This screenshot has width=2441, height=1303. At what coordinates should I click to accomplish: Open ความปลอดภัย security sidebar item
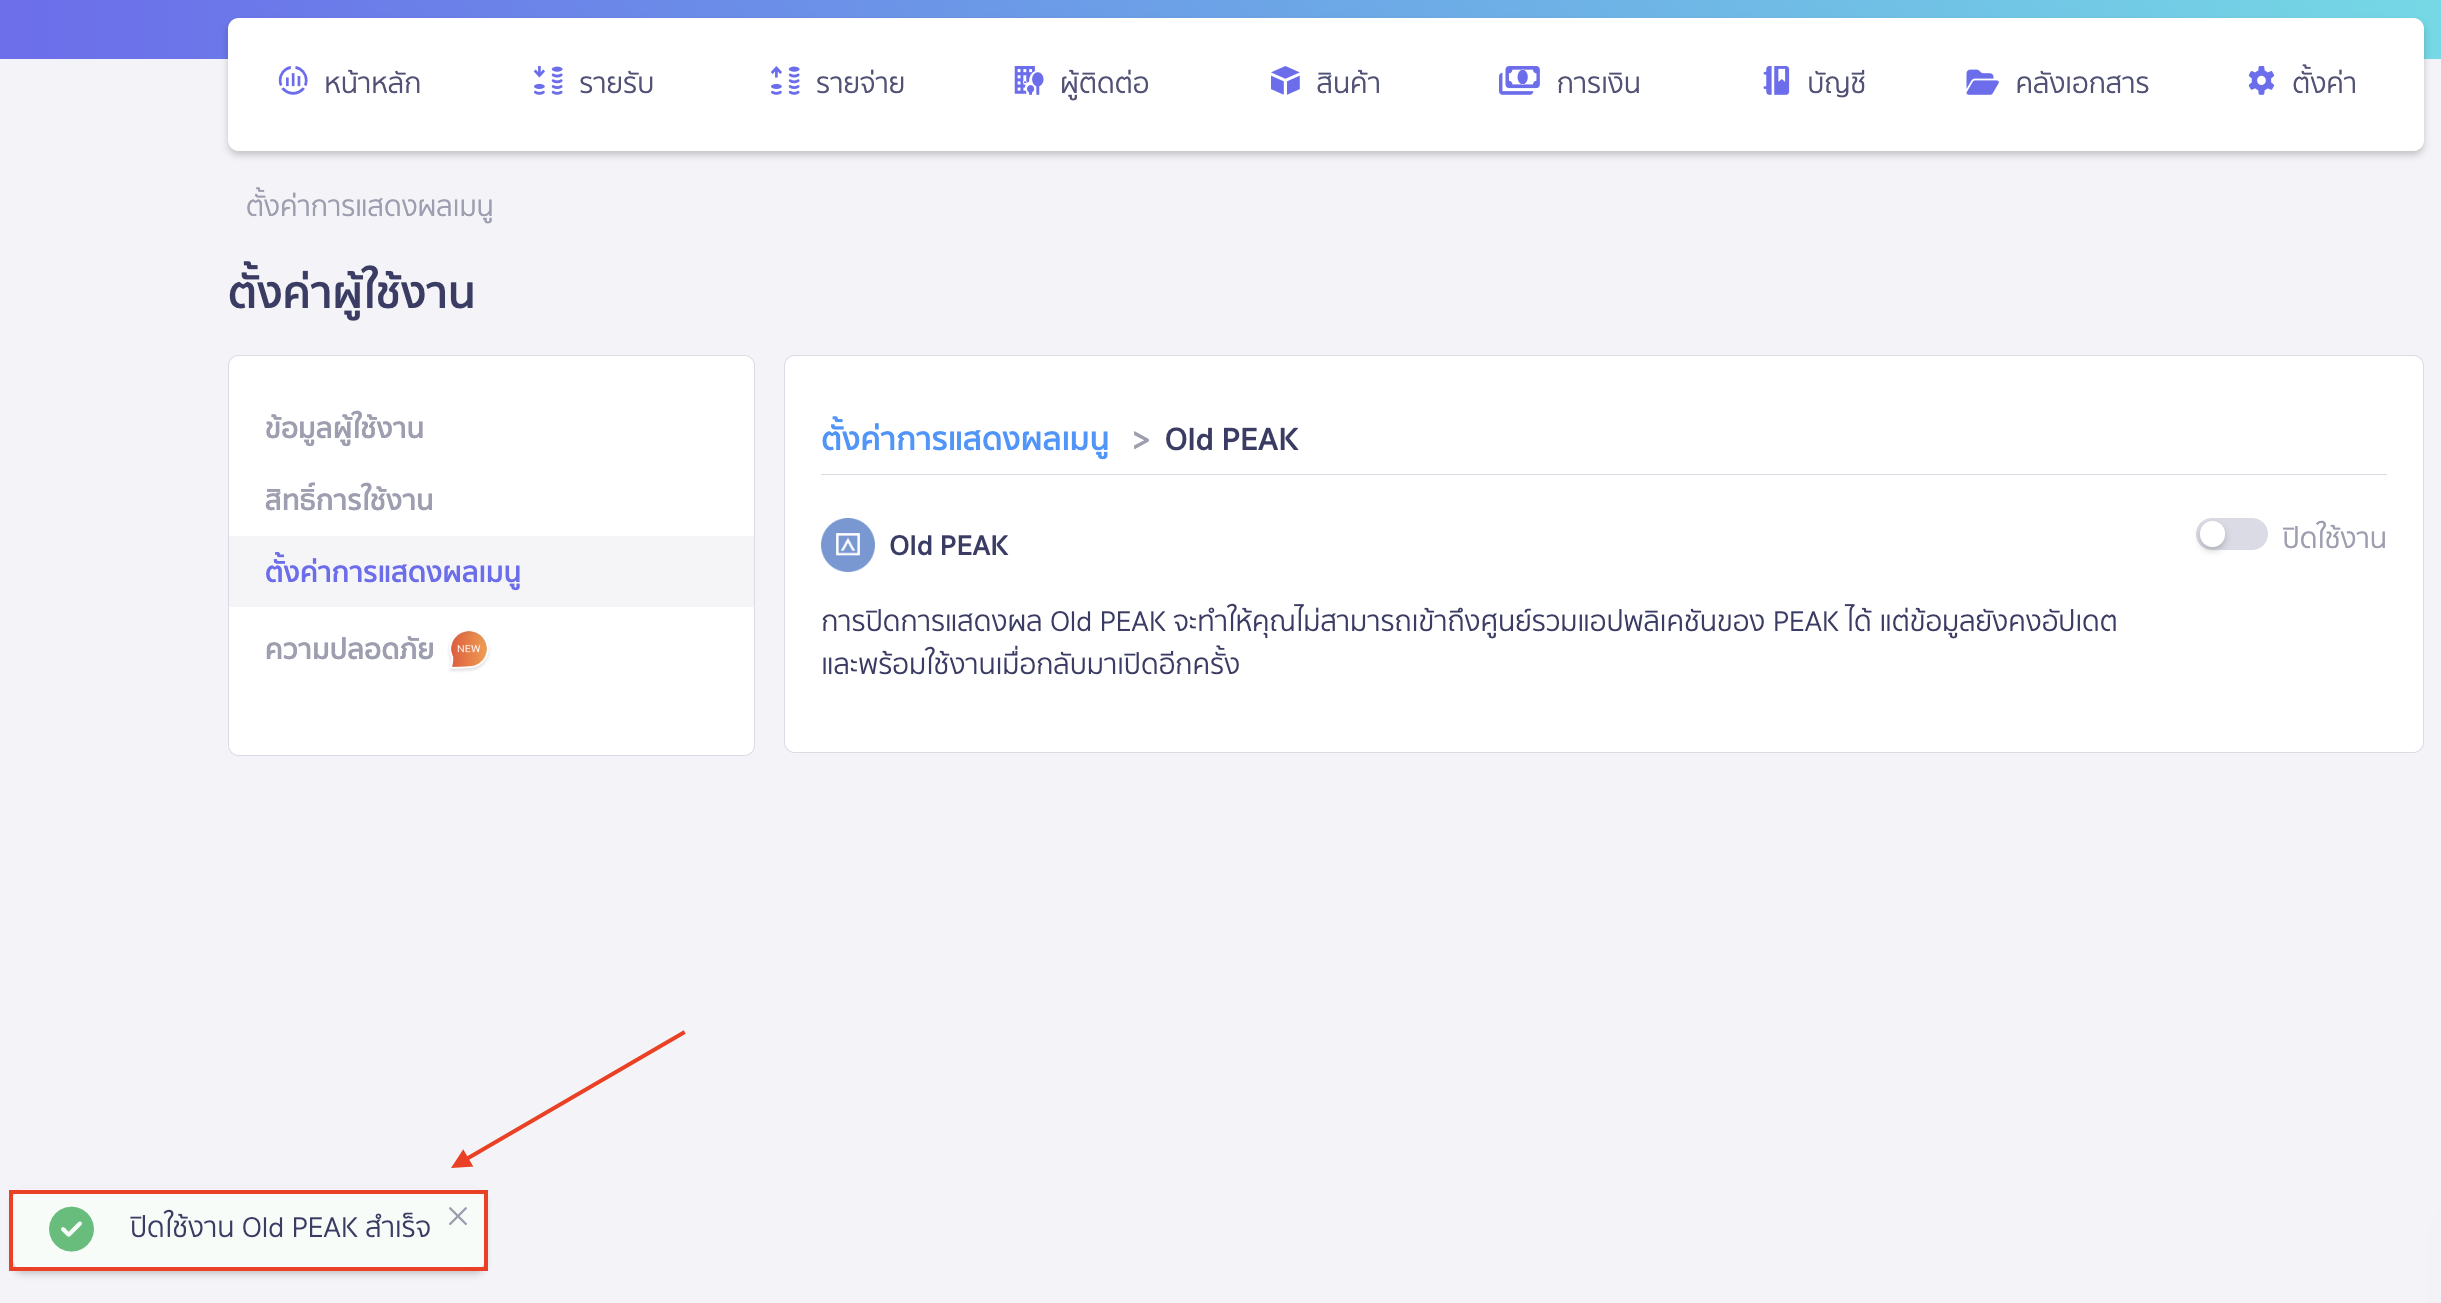click(349, 650)
